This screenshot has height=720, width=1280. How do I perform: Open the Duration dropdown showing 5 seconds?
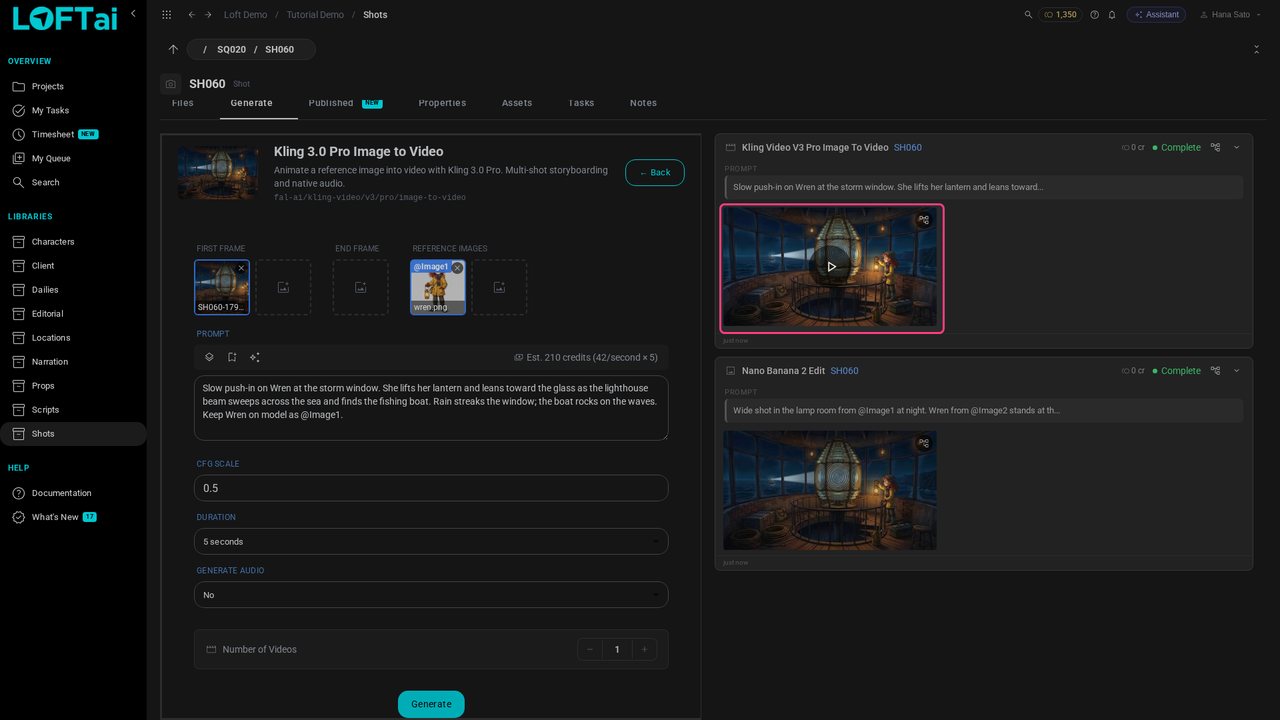pos(431,541)
